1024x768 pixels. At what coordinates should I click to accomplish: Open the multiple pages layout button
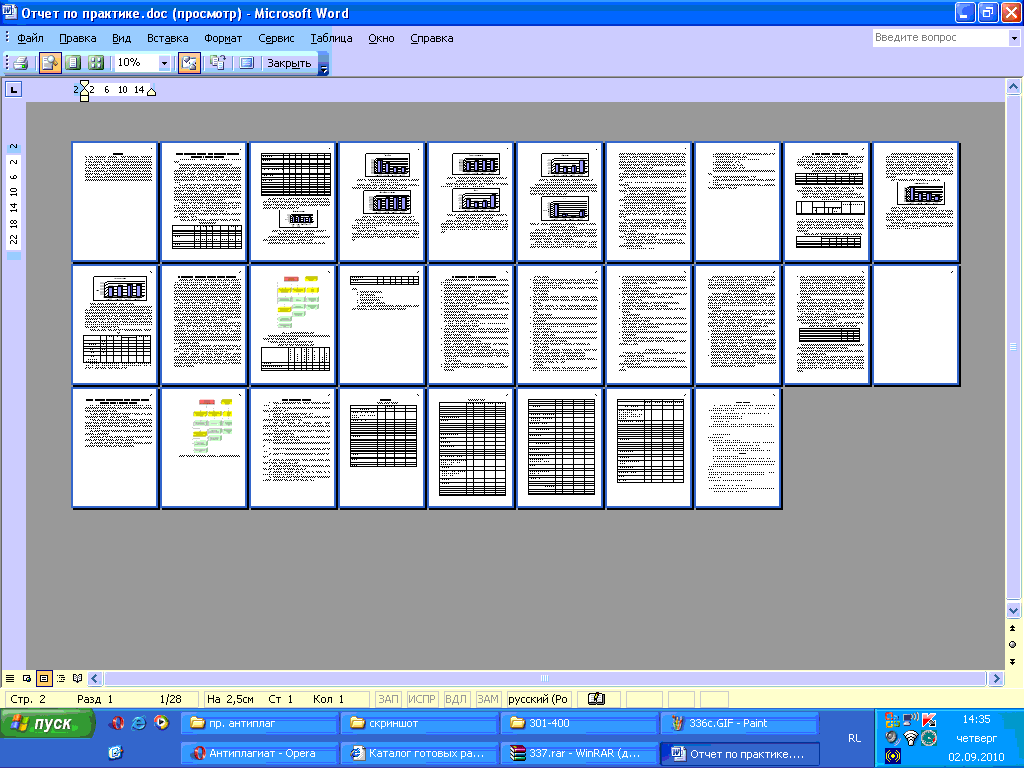click(96, 63)
